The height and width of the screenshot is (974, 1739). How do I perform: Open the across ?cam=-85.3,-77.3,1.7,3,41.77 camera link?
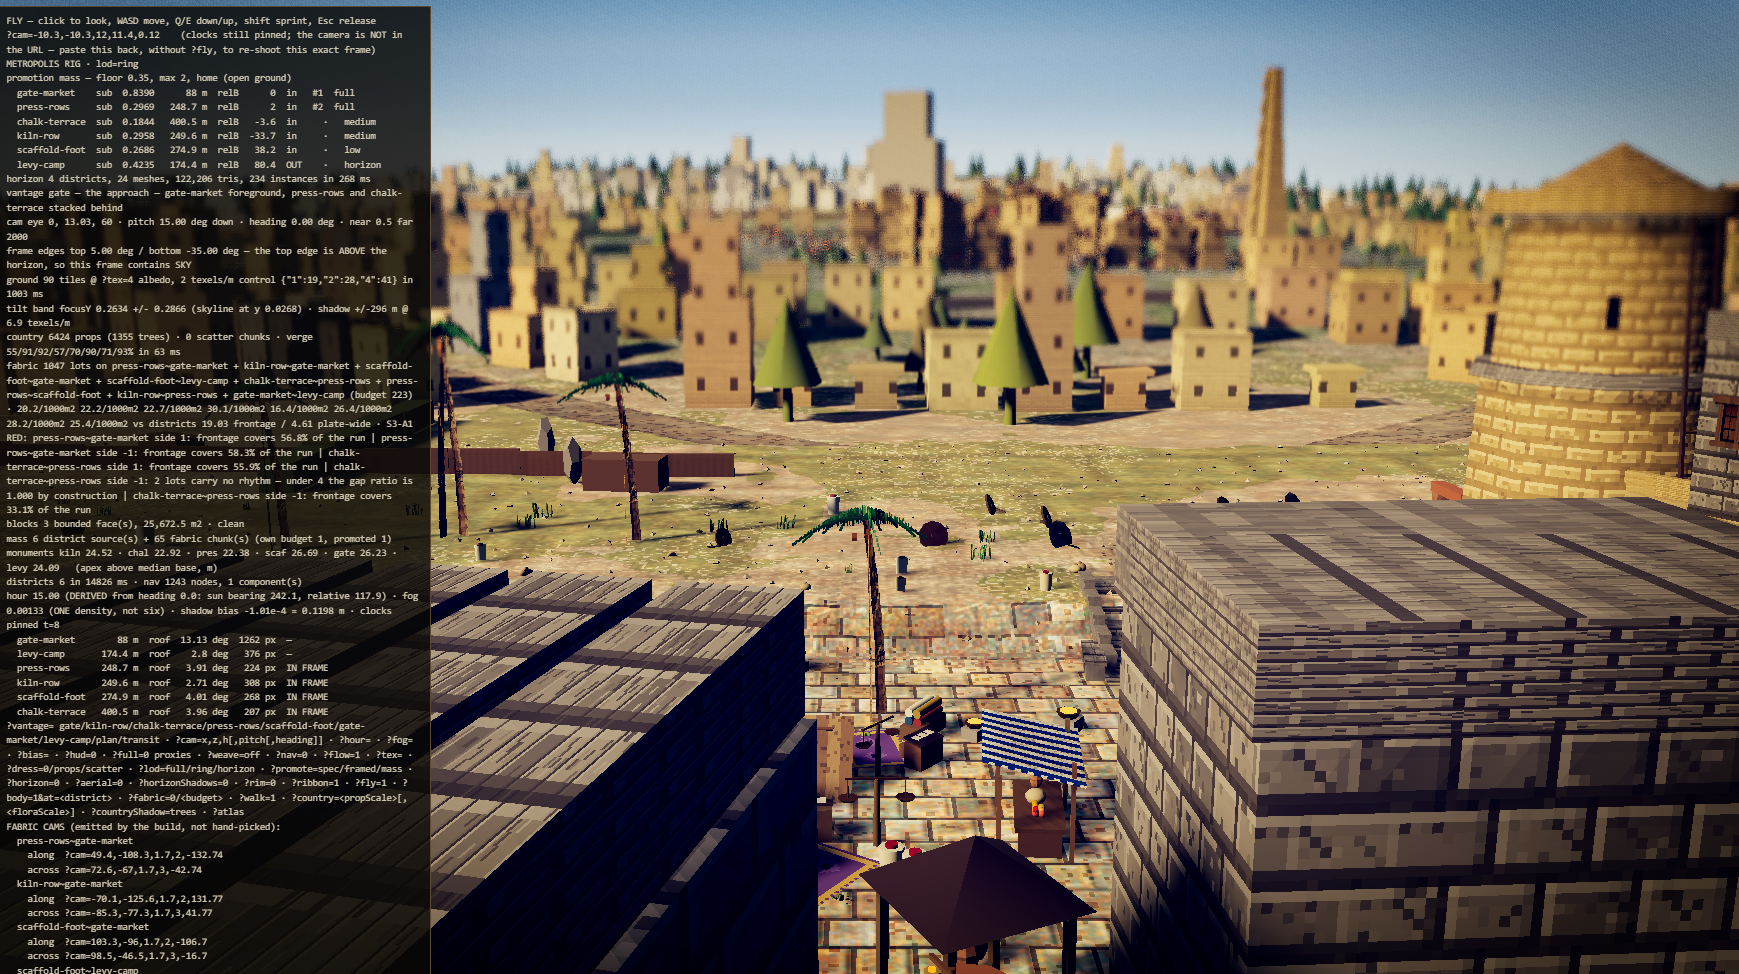click(x=120, y=913)
